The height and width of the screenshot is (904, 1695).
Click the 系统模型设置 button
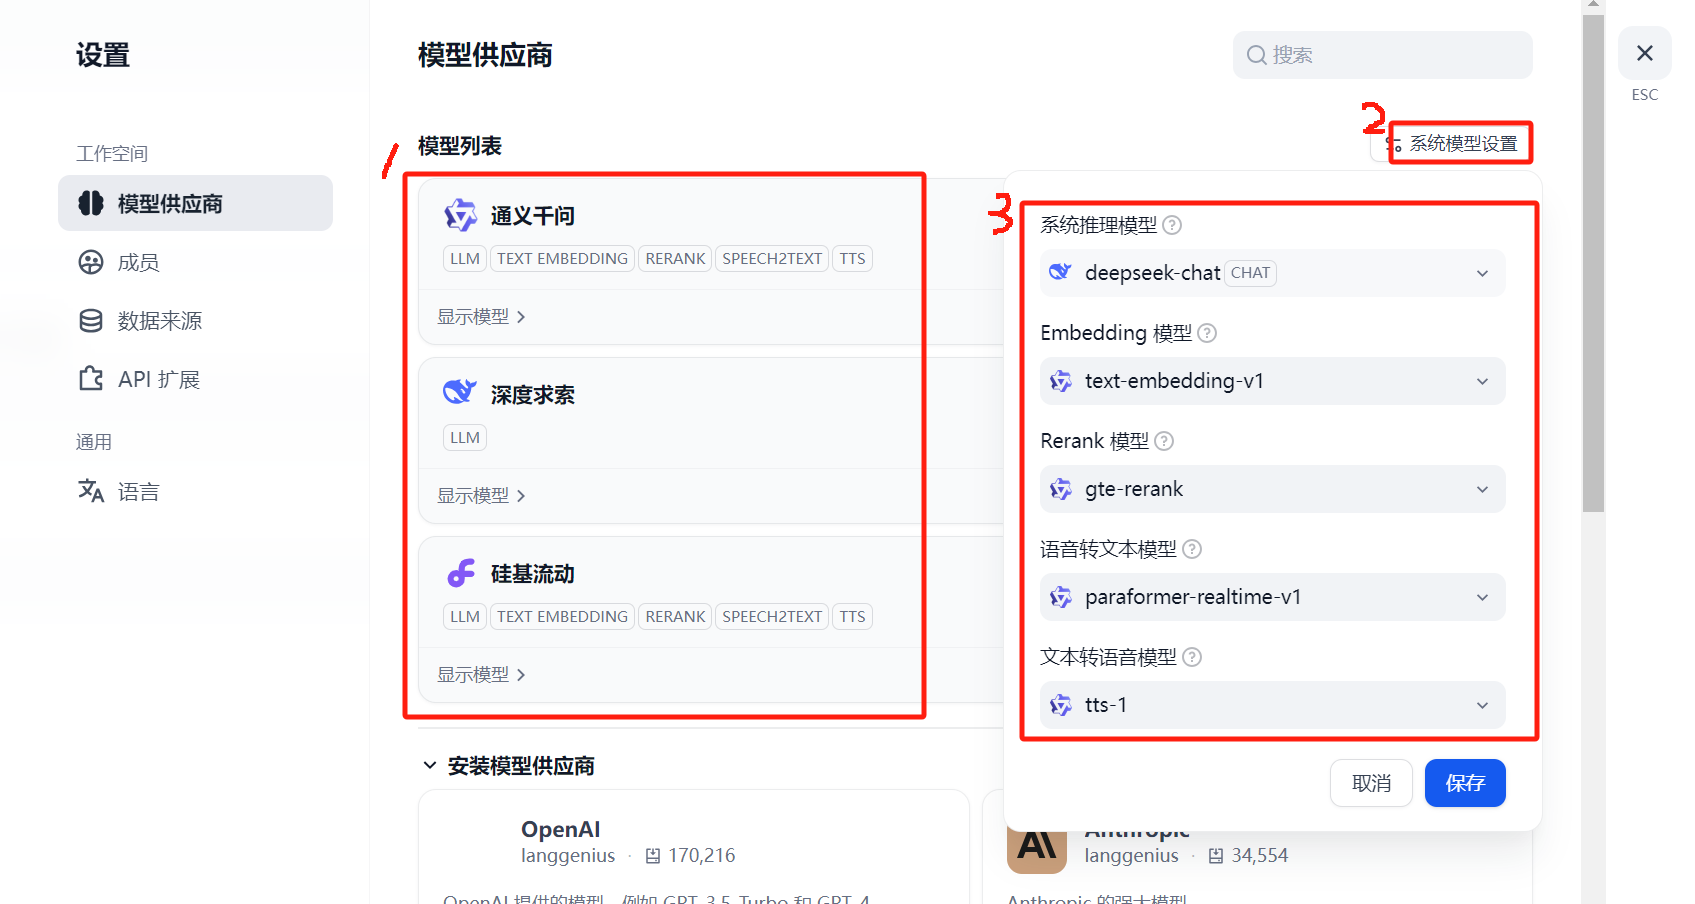tap(1451, 143)
